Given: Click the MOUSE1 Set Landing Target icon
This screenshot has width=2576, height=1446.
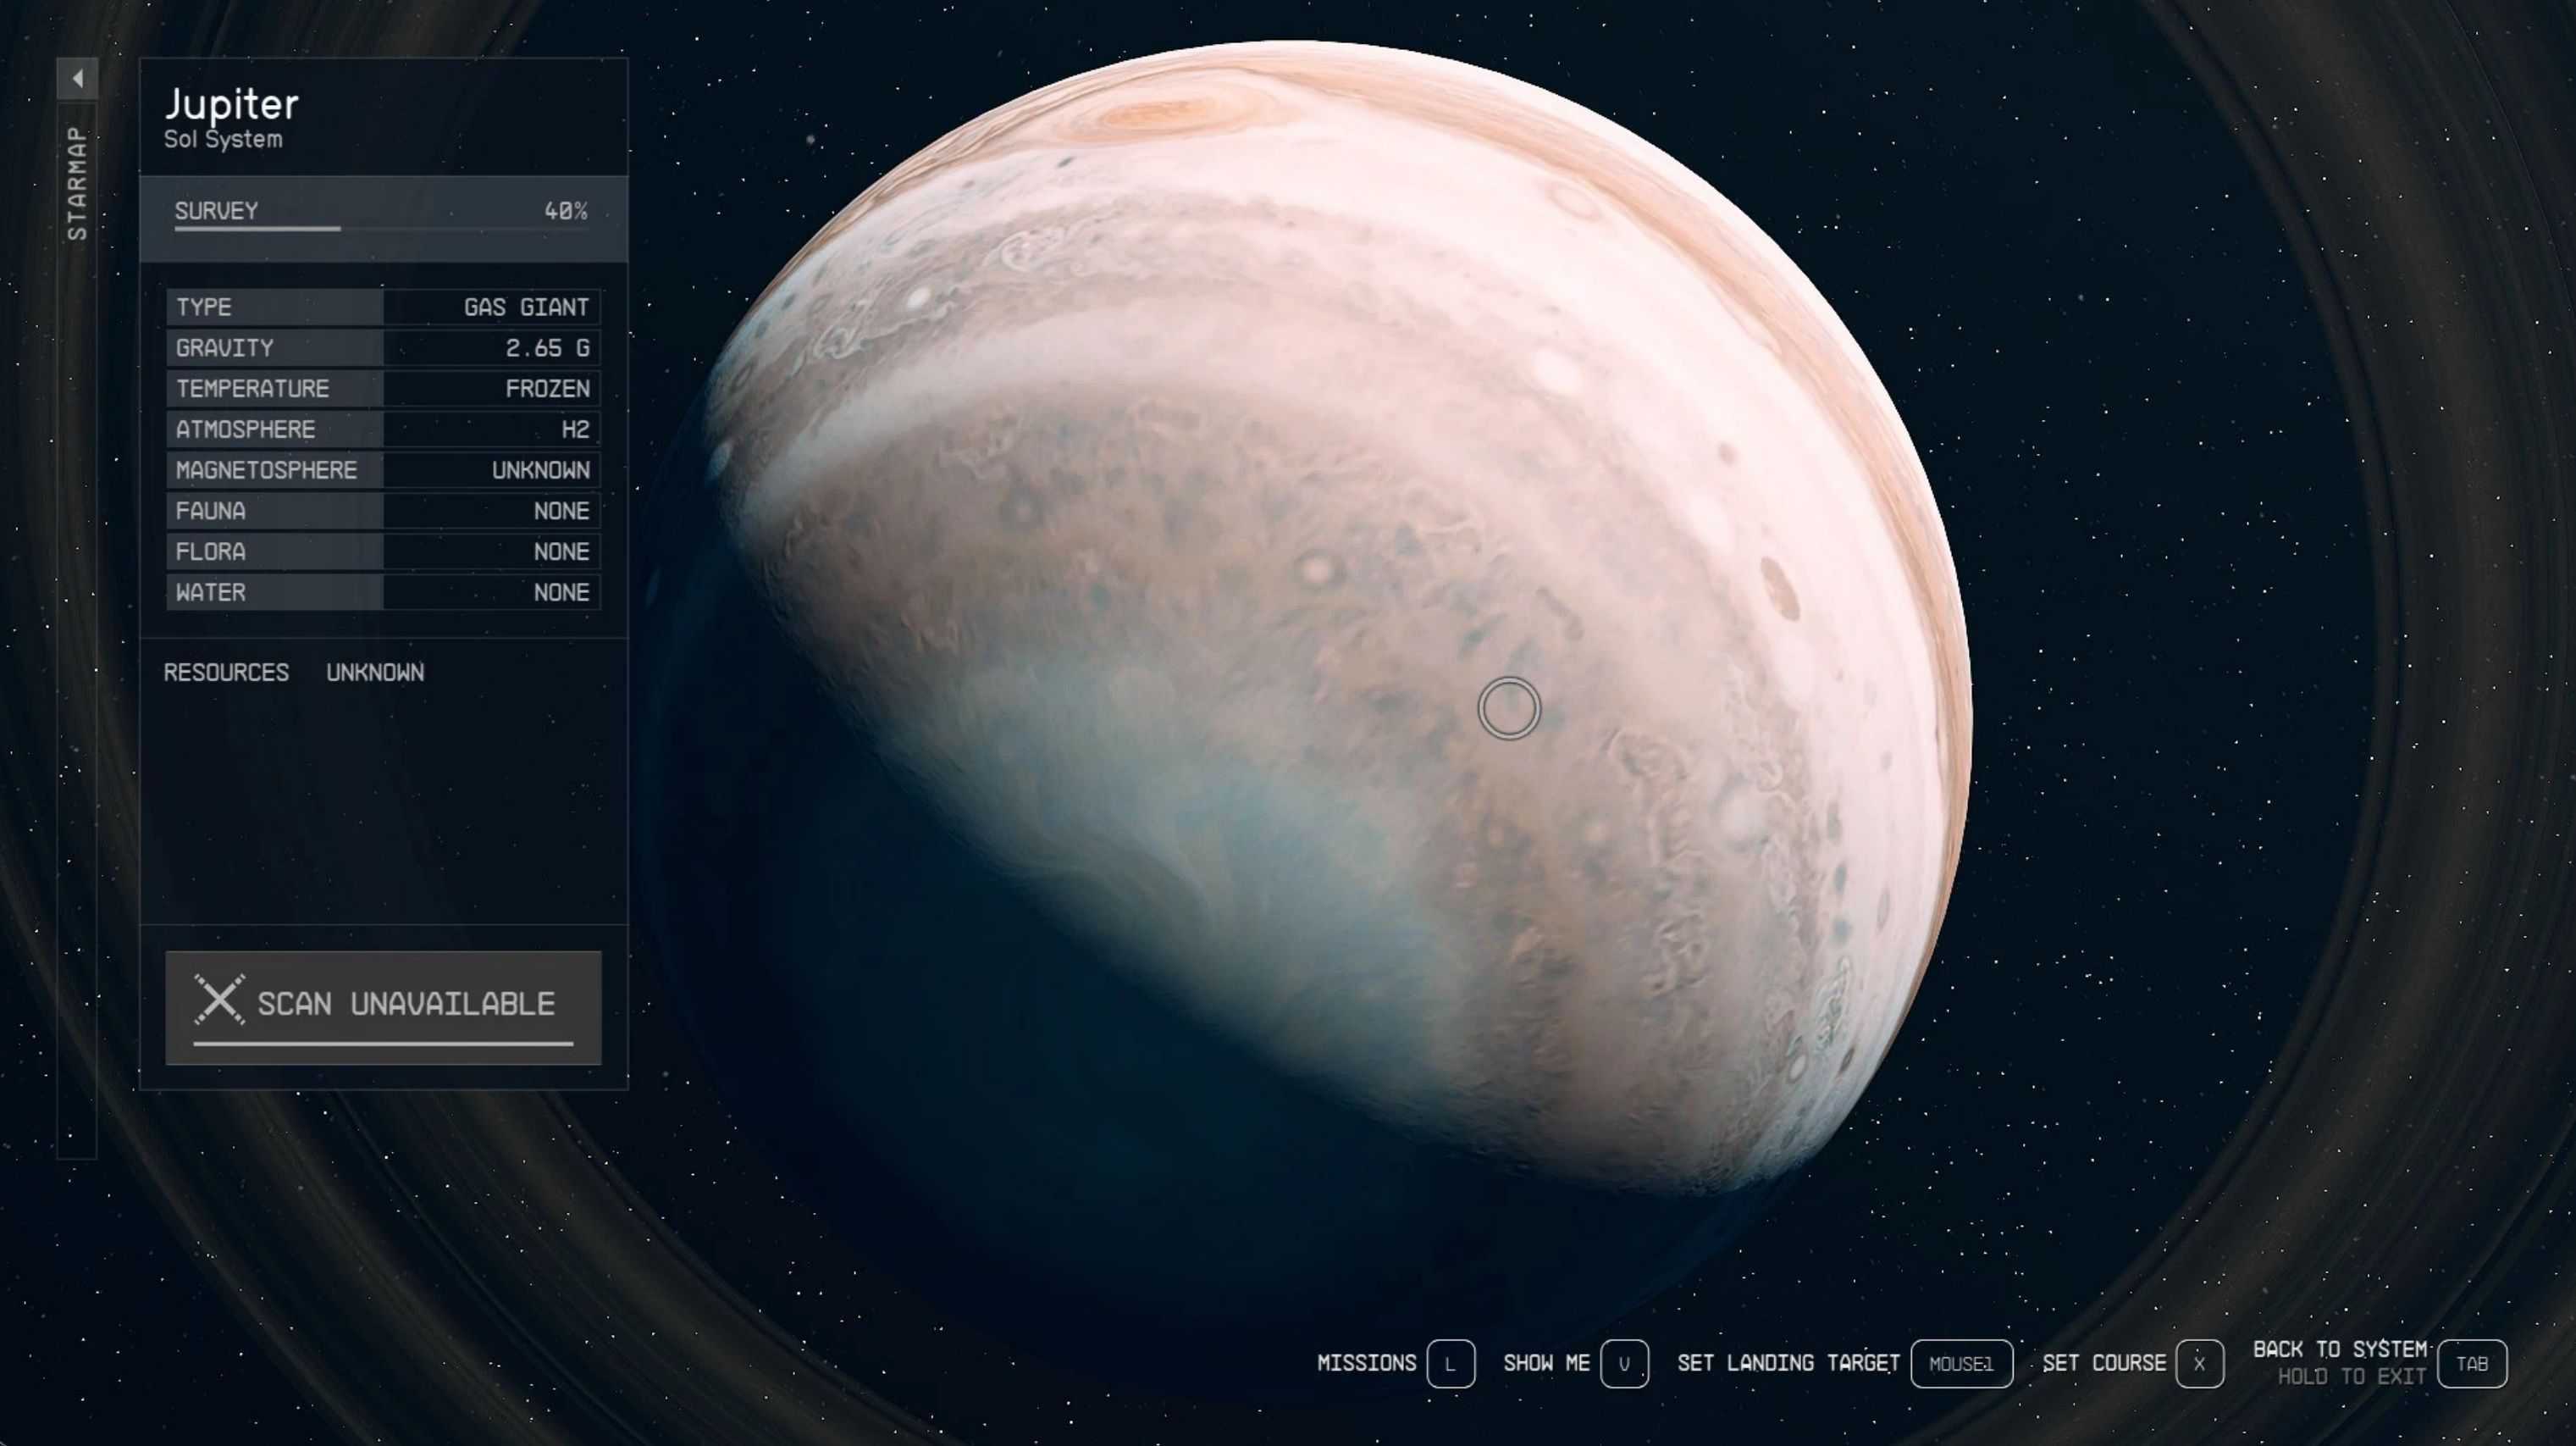Looking at the screenshot, I should pos(1960,1363).
